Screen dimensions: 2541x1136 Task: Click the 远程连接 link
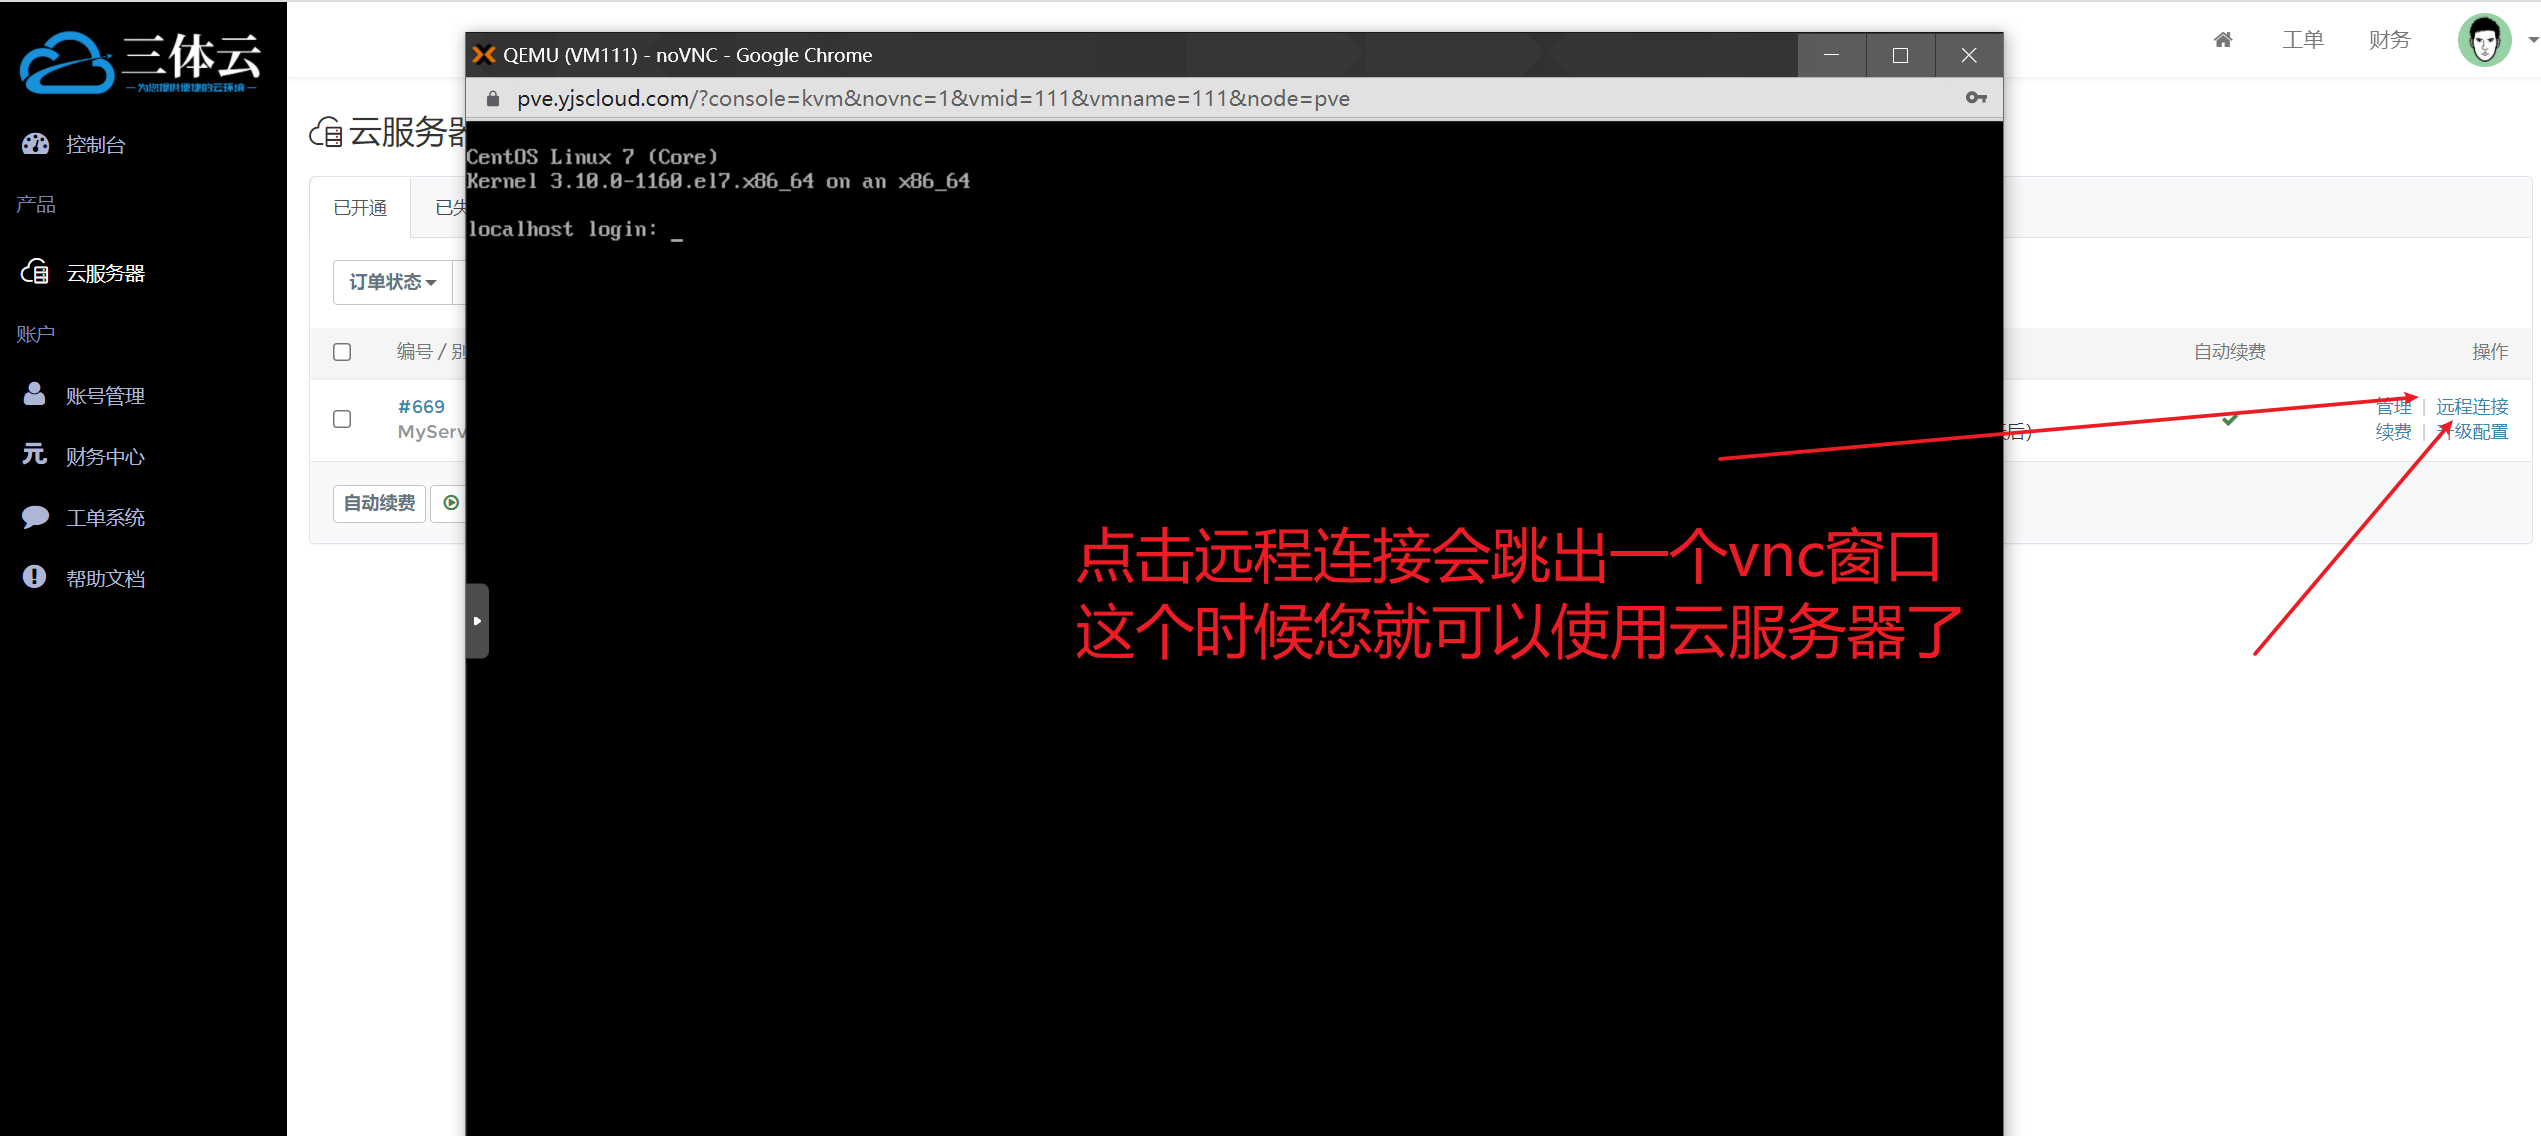point(2471,406)
